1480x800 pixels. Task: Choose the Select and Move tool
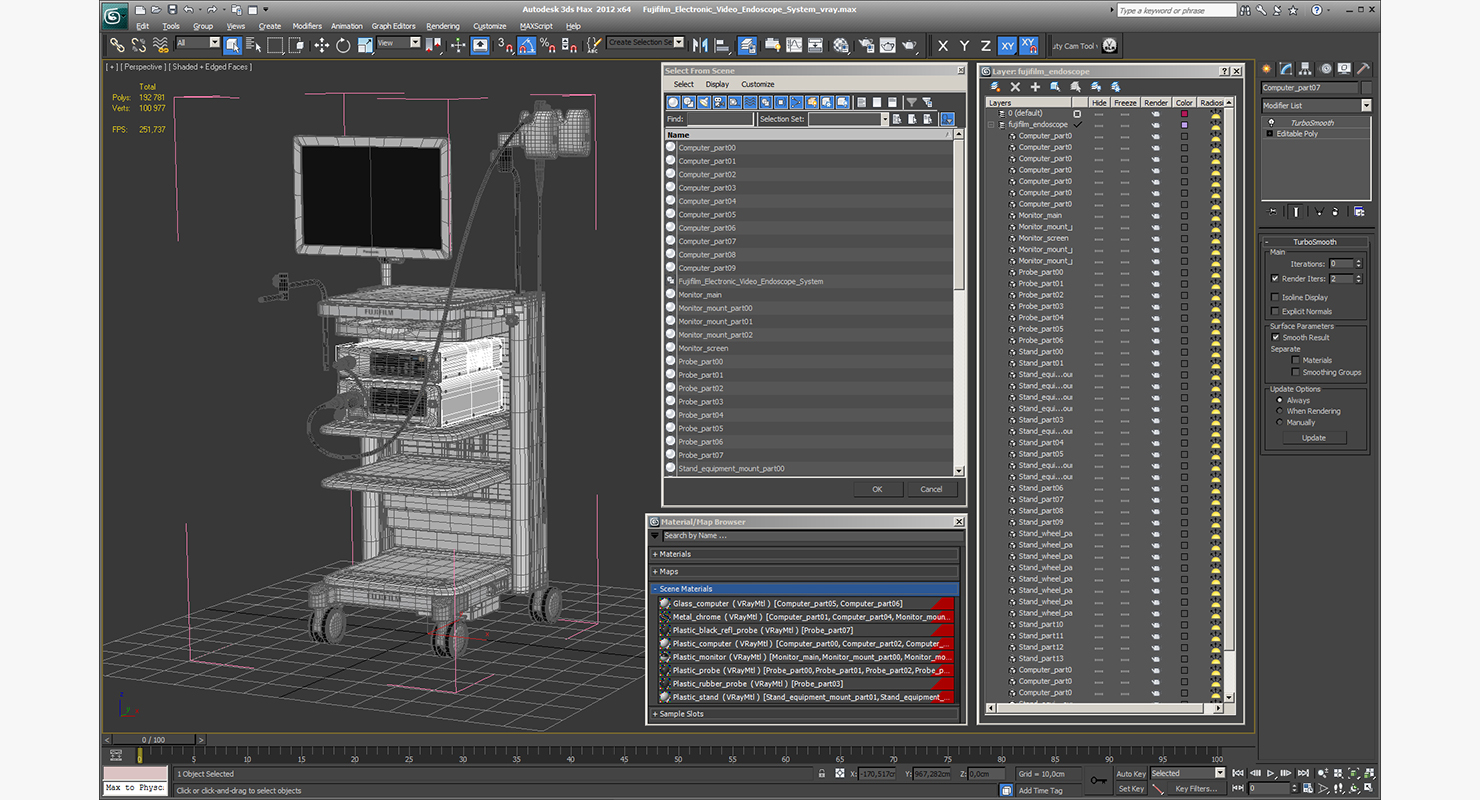point(321,45)
